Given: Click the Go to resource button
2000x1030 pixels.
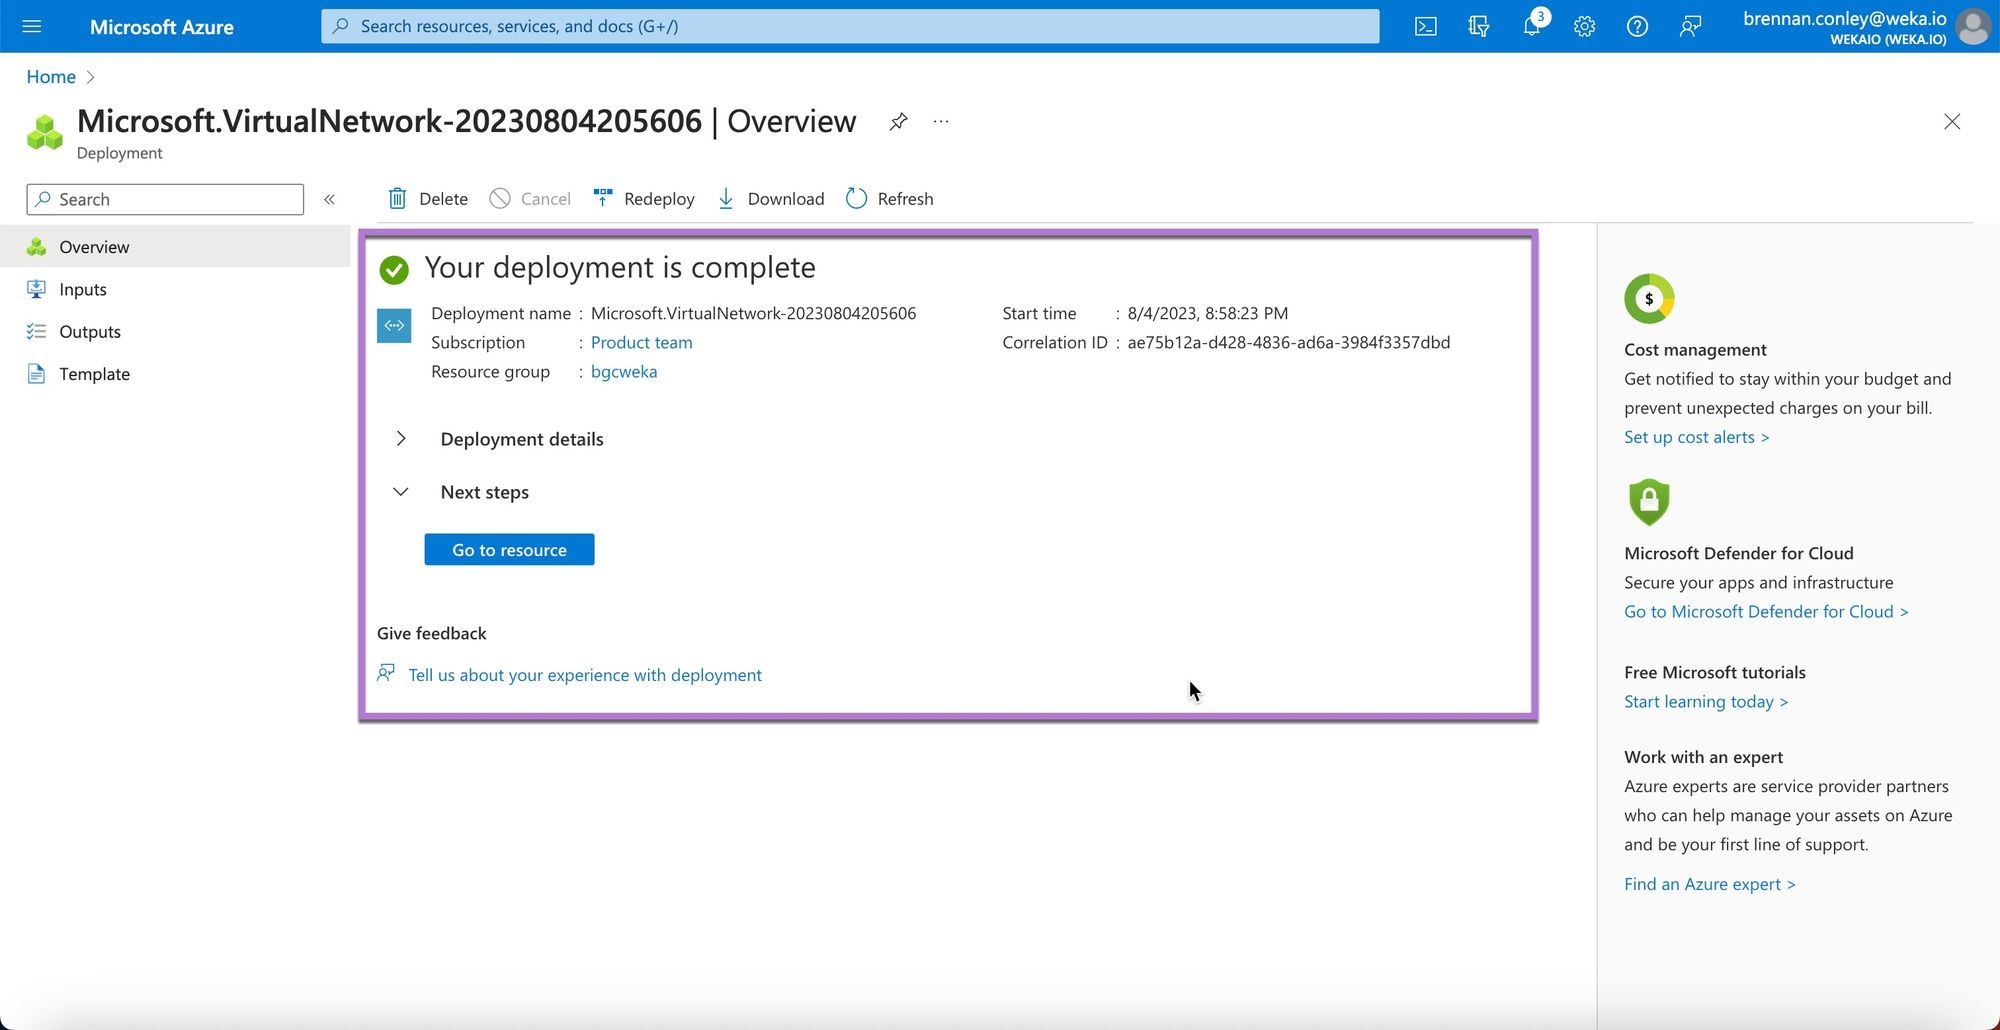Looking at the screenshot, I should [x=509, y=550].
